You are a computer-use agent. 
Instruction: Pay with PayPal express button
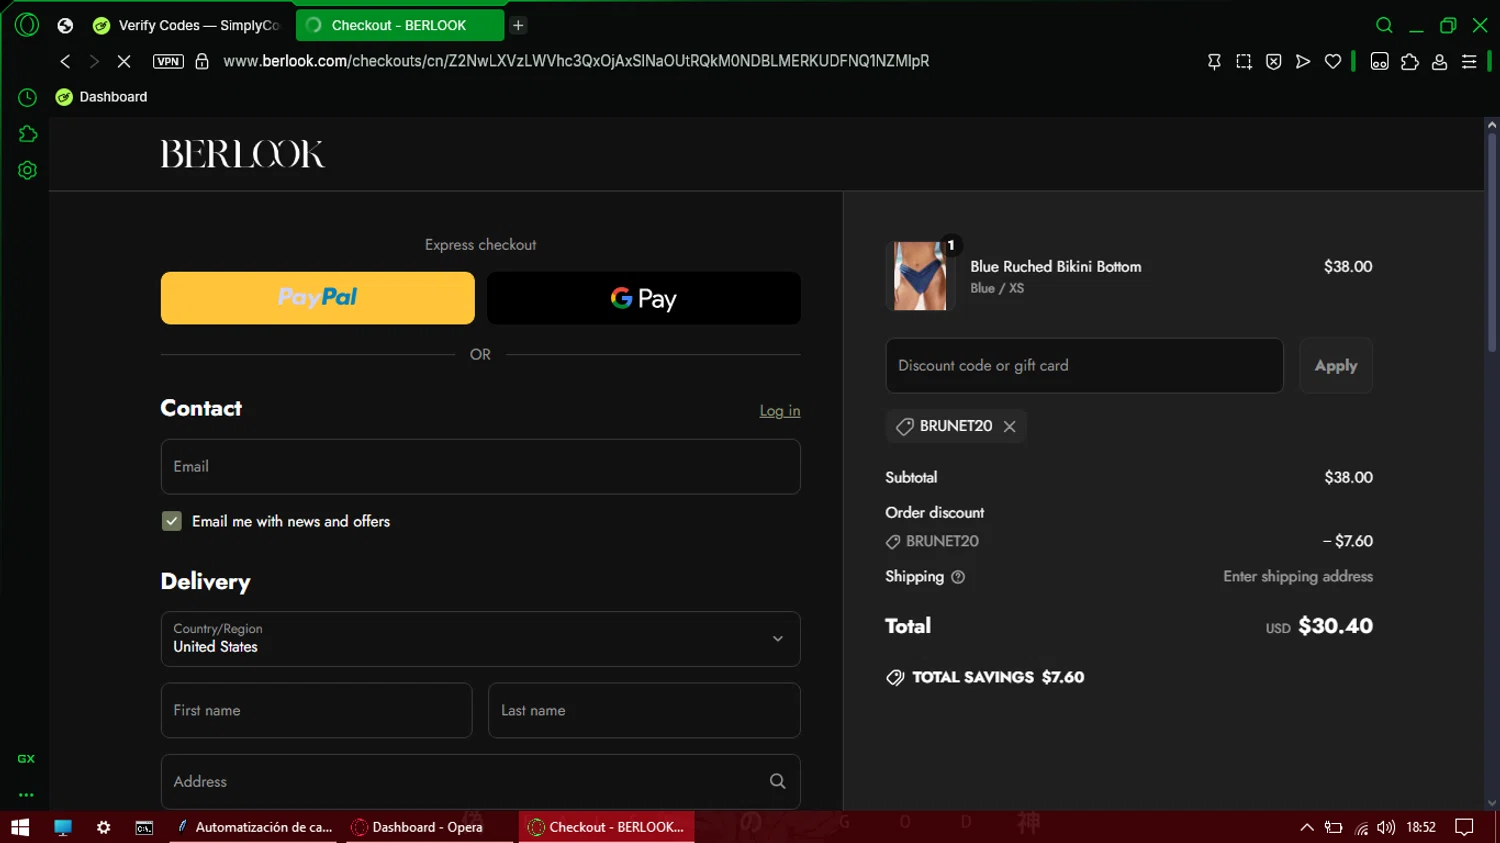tap(318, 298)
